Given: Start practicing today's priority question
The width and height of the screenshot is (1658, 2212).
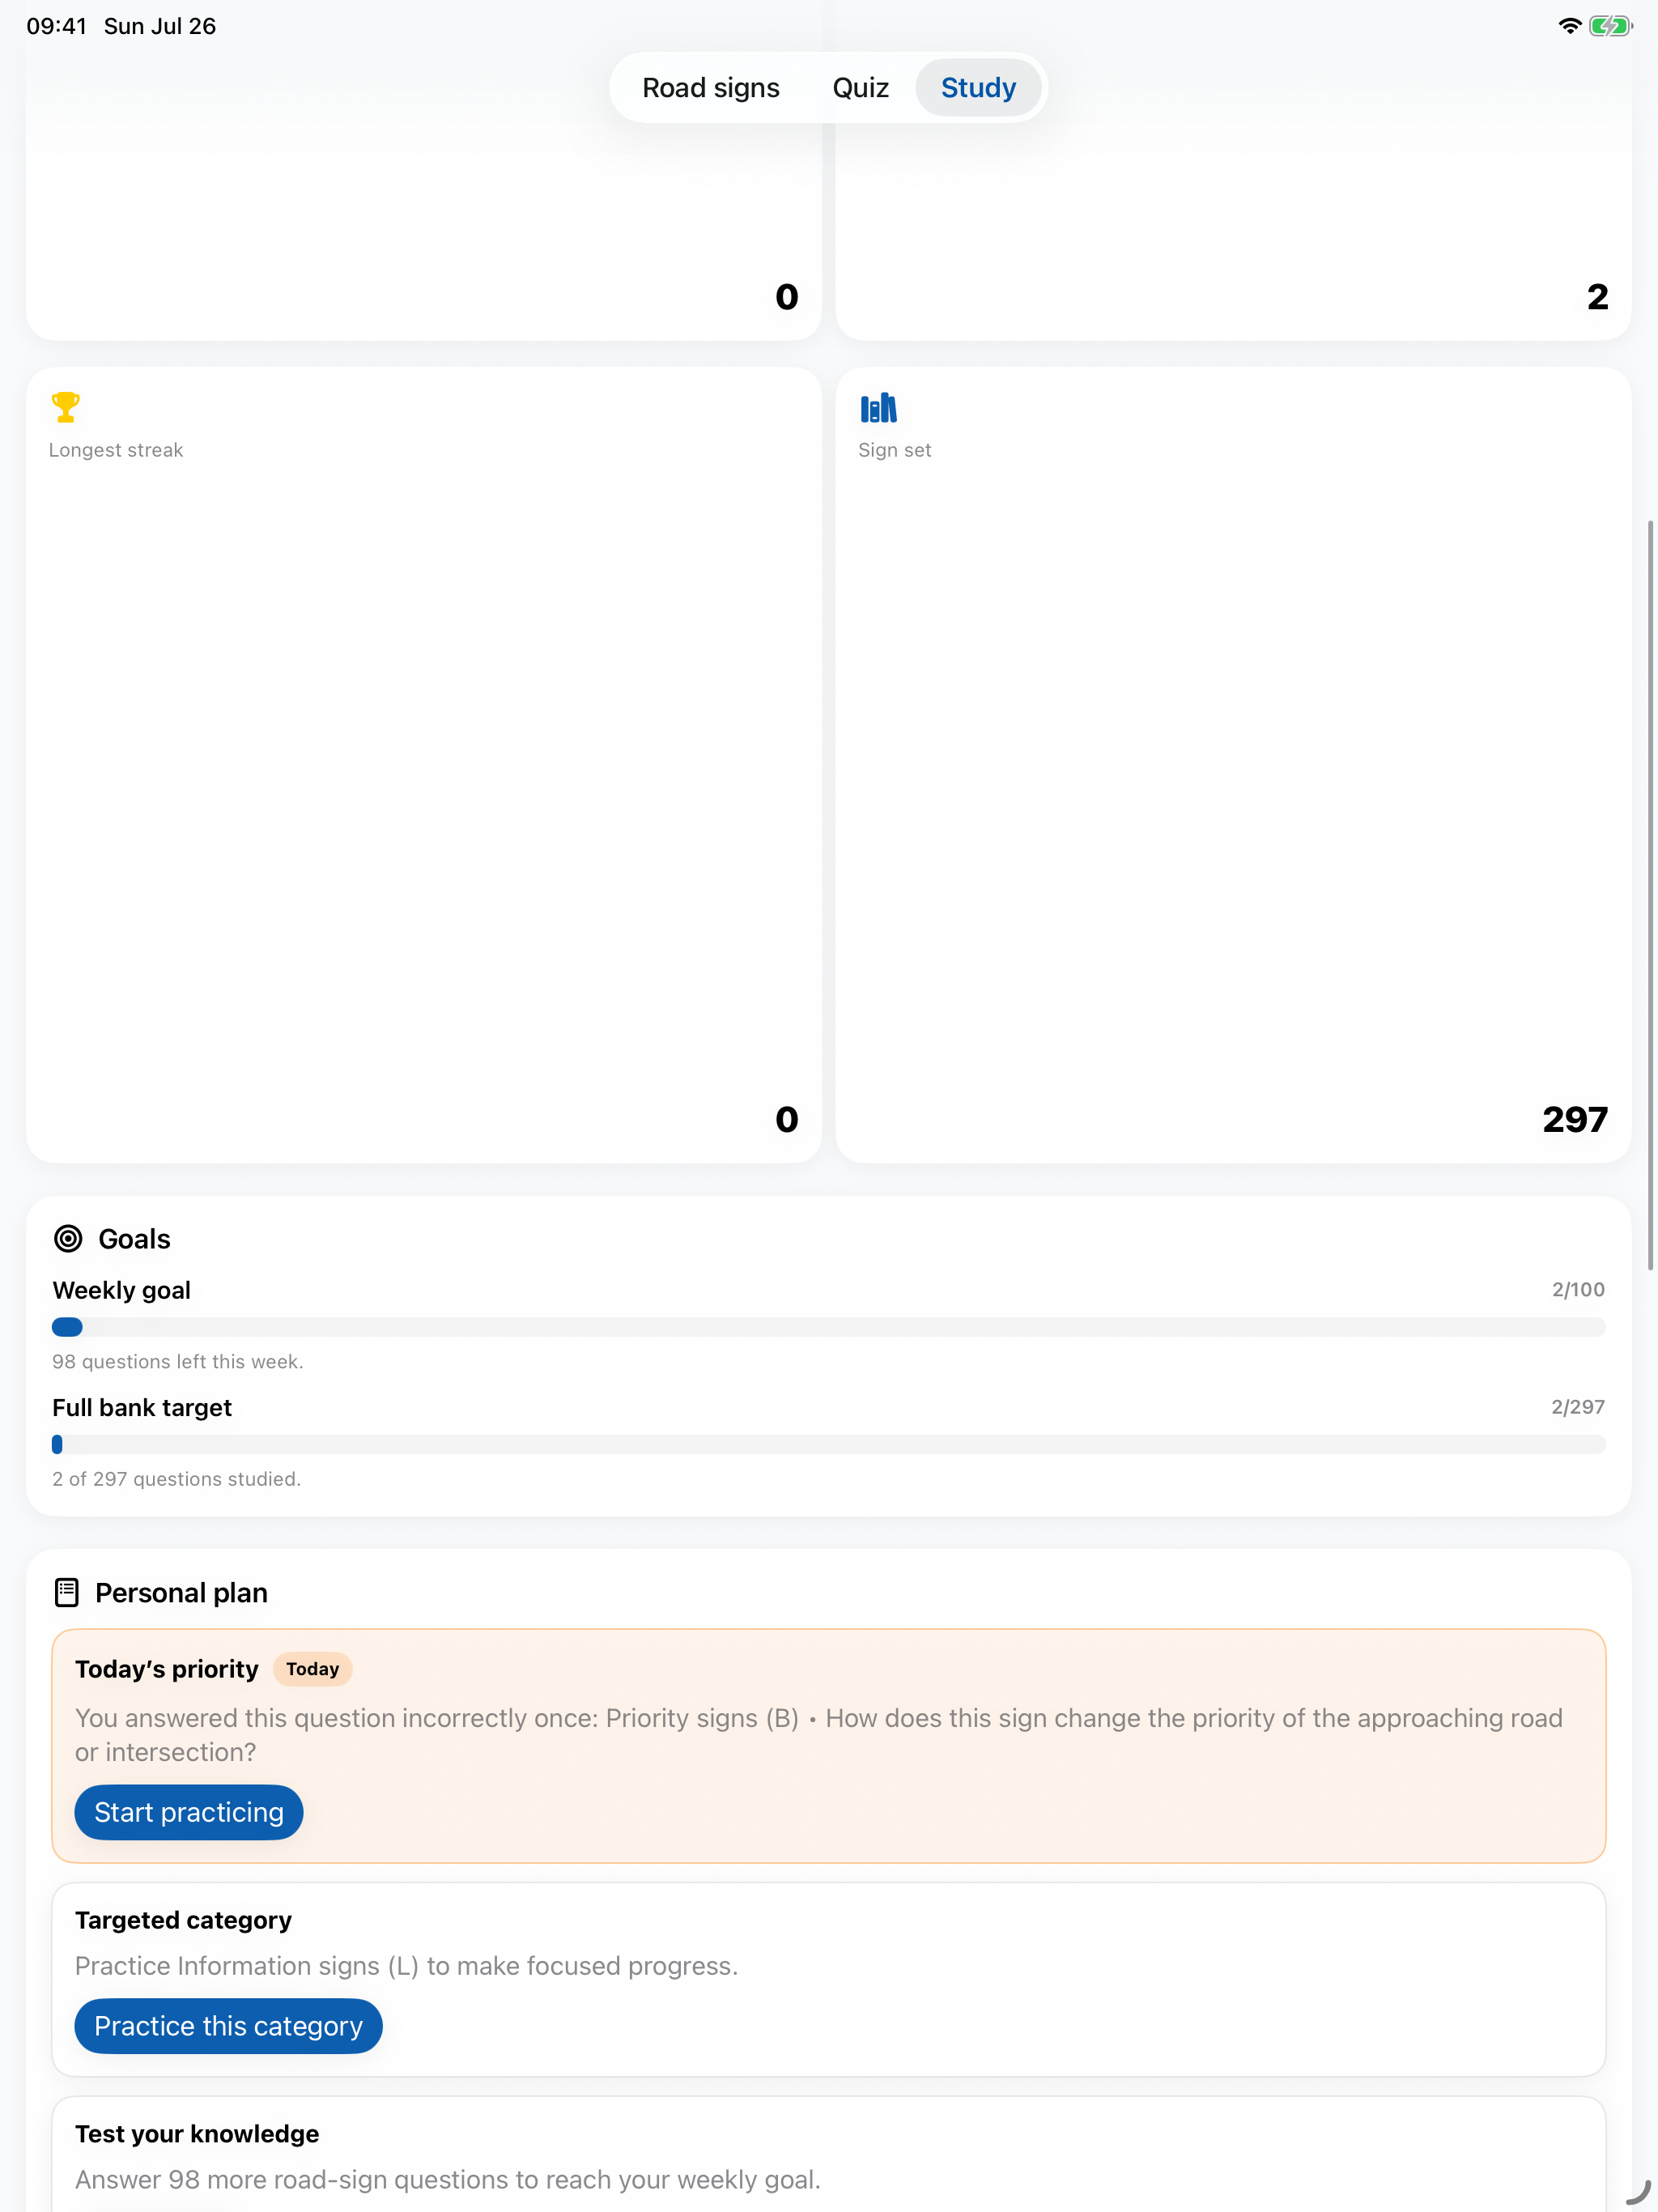Looking at the screenshot, I should [x=189, y=1812].
